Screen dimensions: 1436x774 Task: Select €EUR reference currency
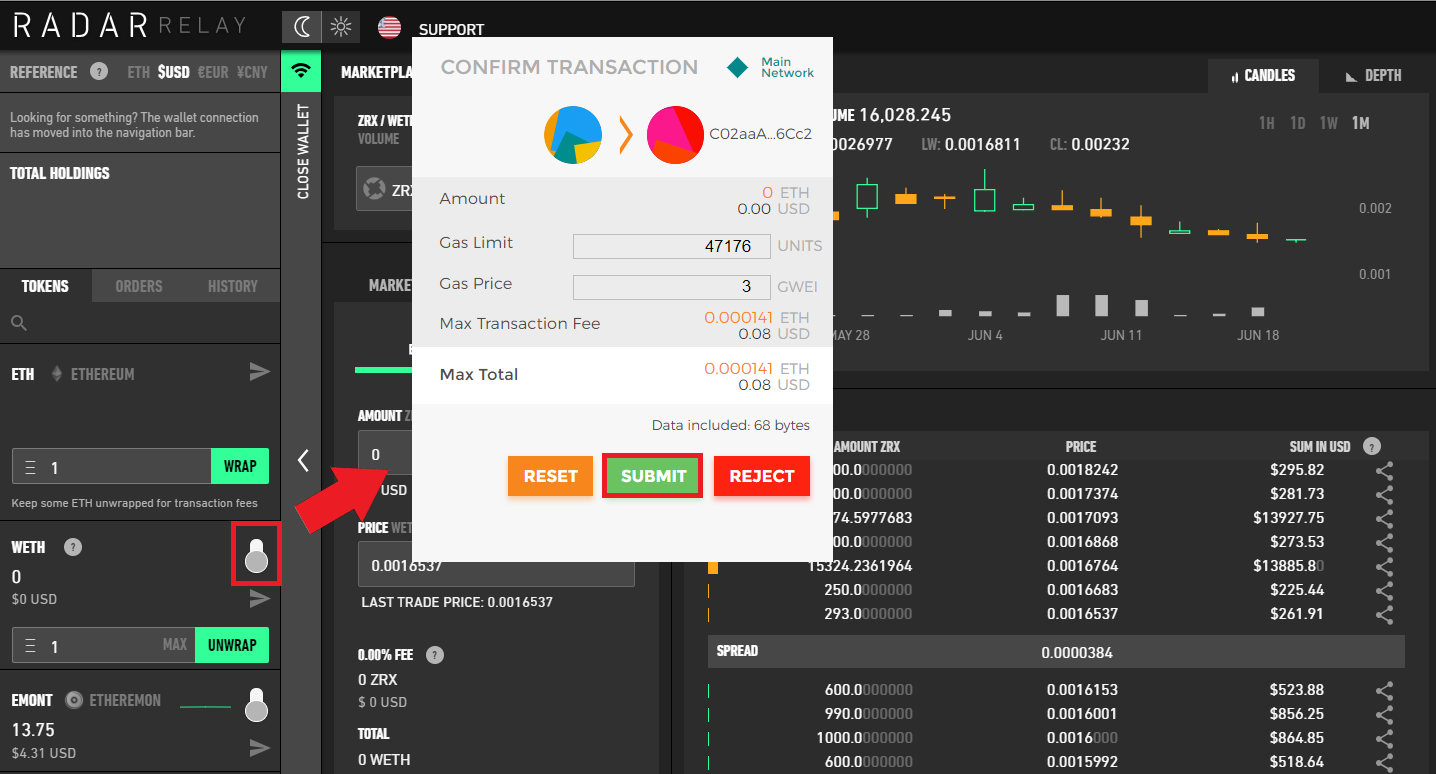(213, 72)
